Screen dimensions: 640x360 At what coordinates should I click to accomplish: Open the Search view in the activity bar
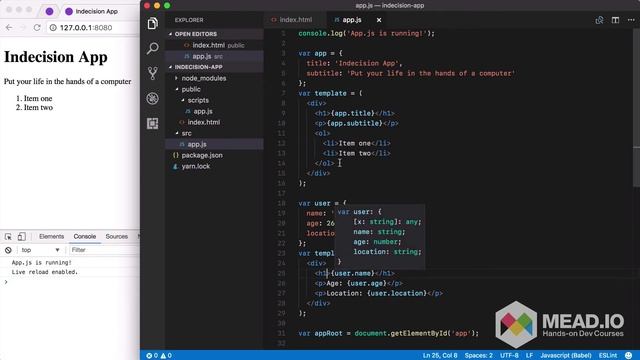[152, 49]
